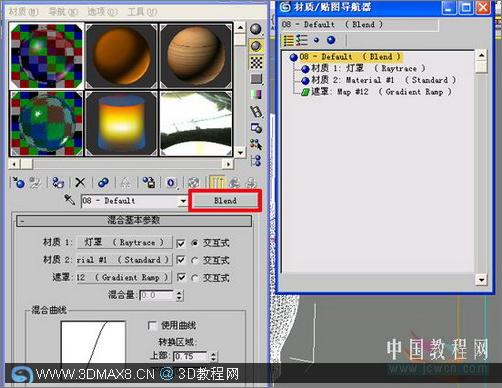This screenshot has height=388, width=502.
Task: Select 08 - Default (Blend) in navigator tree
Action: 350,57
